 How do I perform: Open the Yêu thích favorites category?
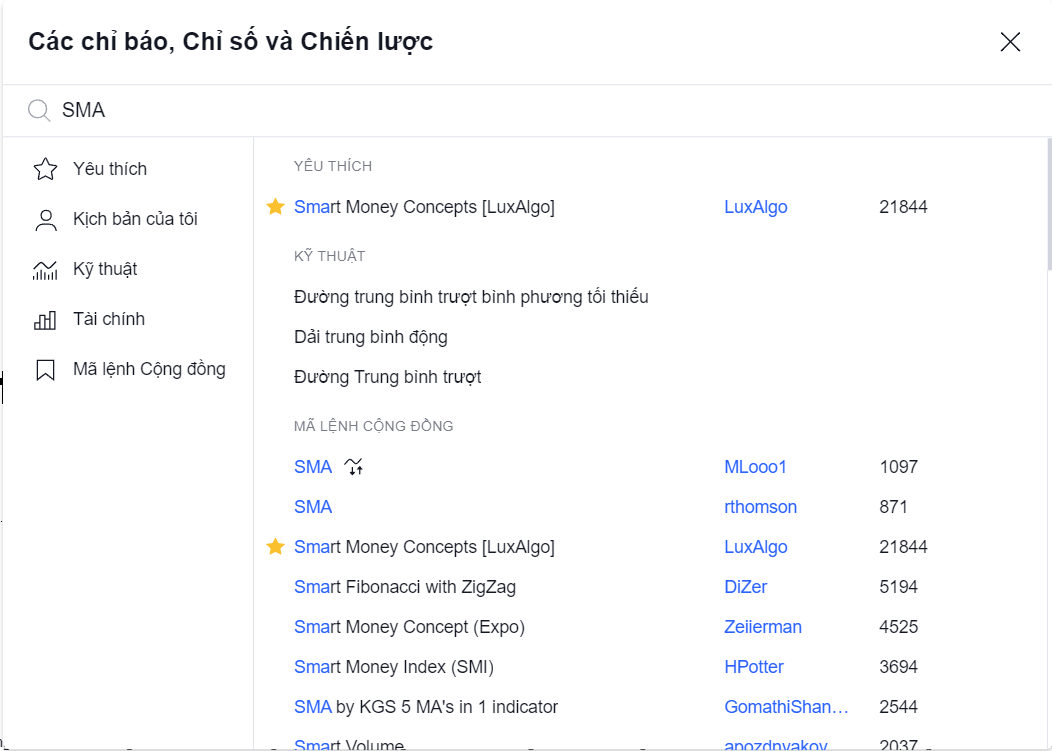click(x=127, y=168)
